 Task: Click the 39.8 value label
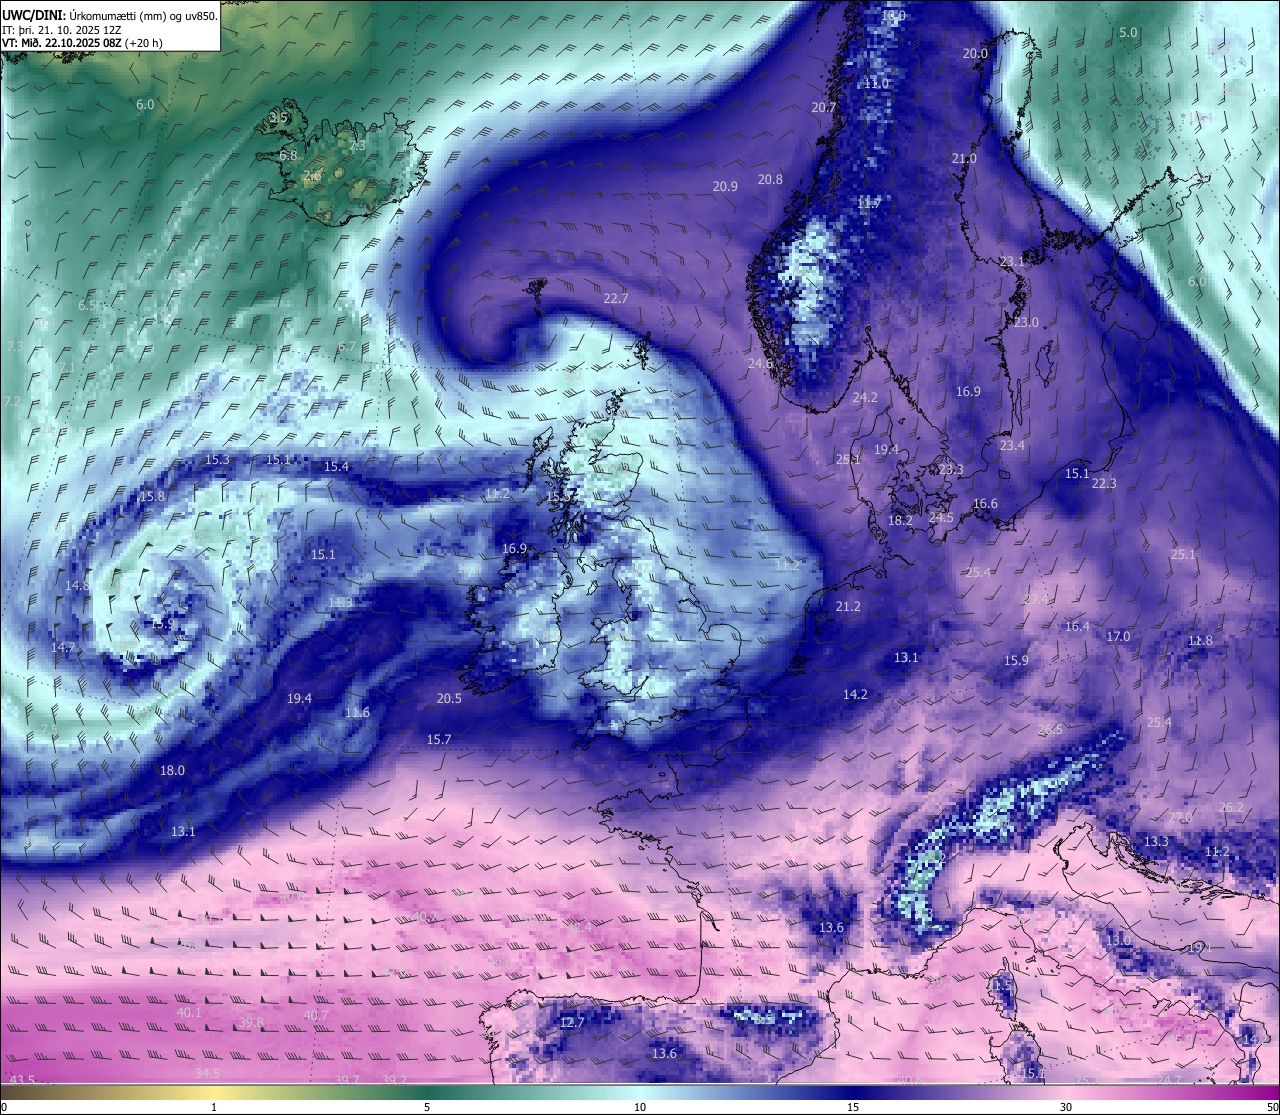252,1022
